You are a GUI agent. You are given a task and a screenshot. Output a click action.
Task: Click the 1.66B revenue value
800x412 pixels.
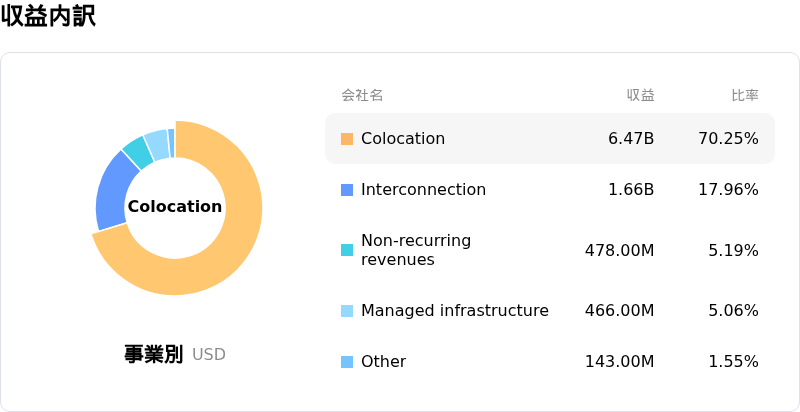click(x=631, y=190)
